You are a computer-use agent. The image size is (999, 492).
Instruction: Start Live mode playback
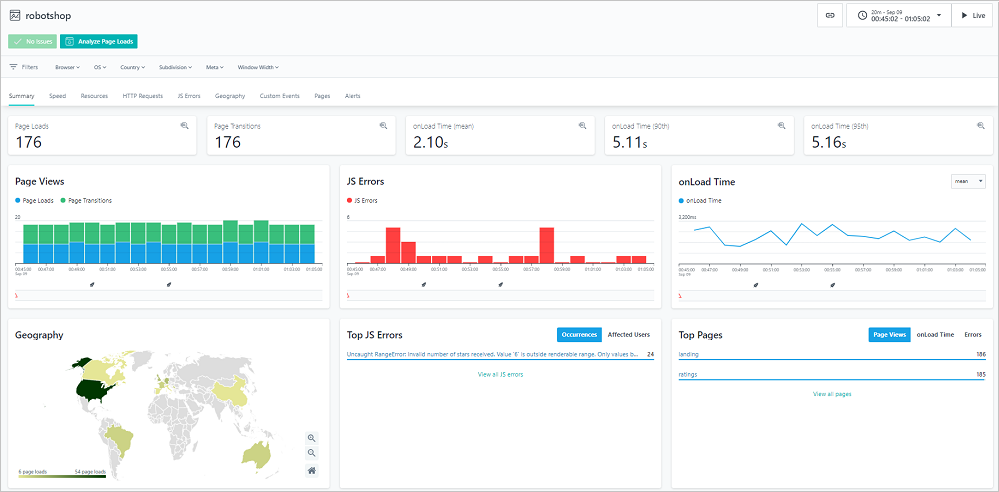[x=971, y=16]
